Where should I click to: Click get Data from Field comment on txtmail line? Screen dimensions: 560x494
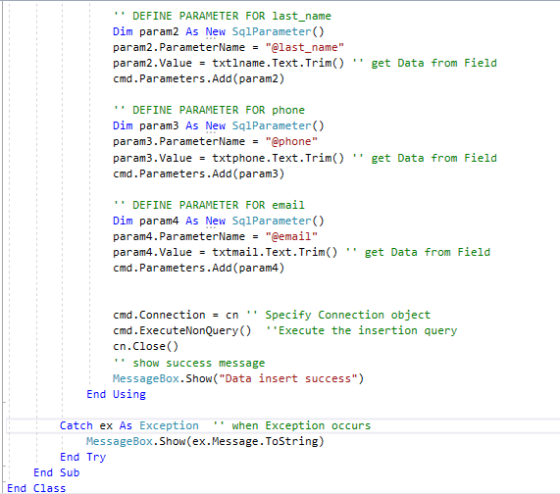tap(418, 252)
